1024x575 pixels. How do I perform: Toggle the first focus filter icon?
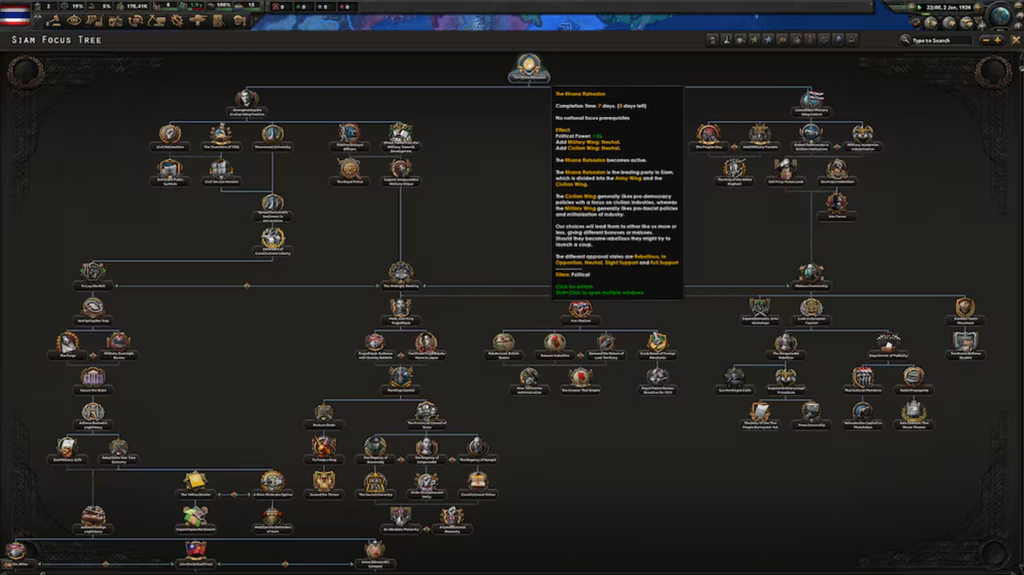tap(712, 40)
